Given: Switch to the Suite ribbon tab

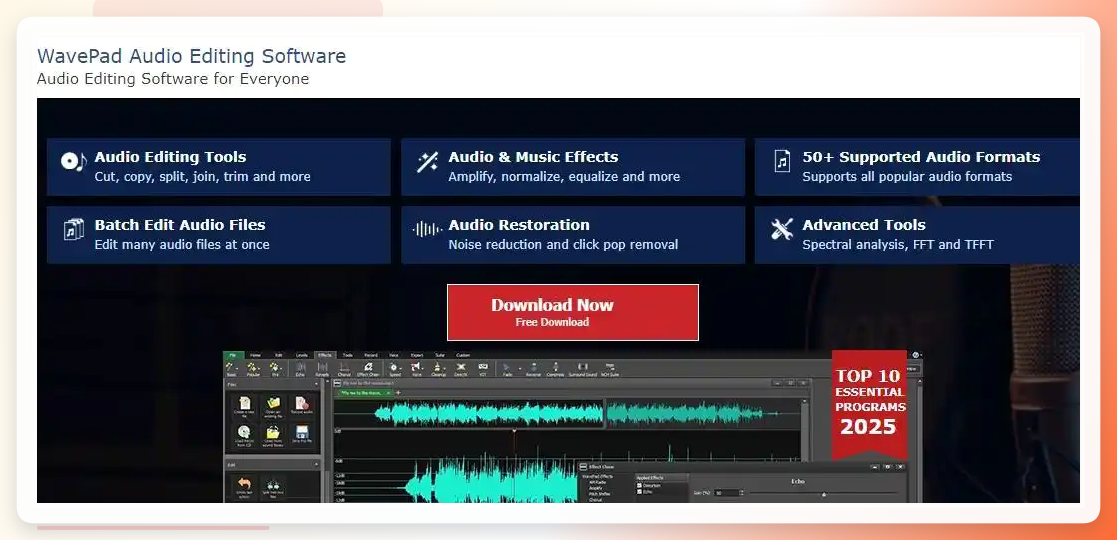Looking at the screenshot, I should [x=440, y=355].
